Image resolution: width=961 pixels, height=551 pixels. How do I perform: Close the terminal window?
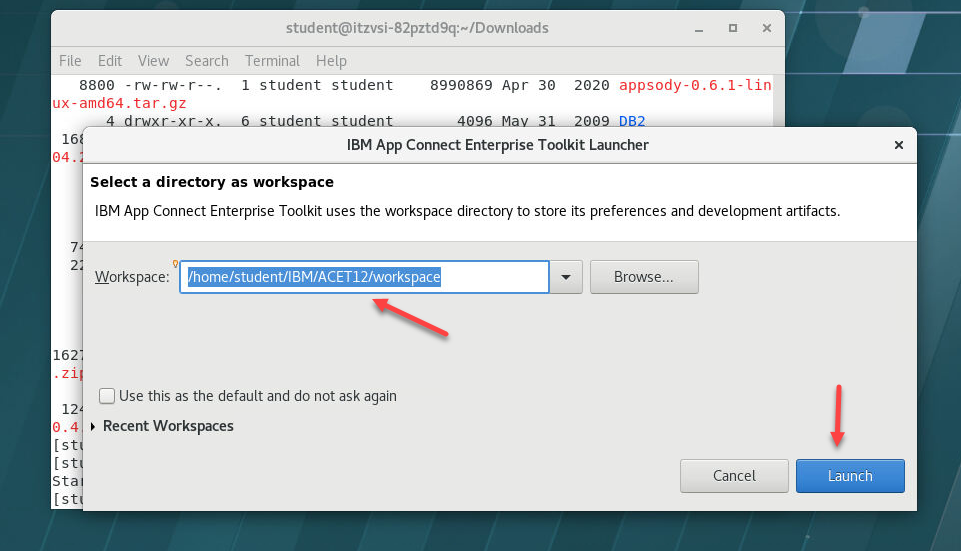(765, 29)
